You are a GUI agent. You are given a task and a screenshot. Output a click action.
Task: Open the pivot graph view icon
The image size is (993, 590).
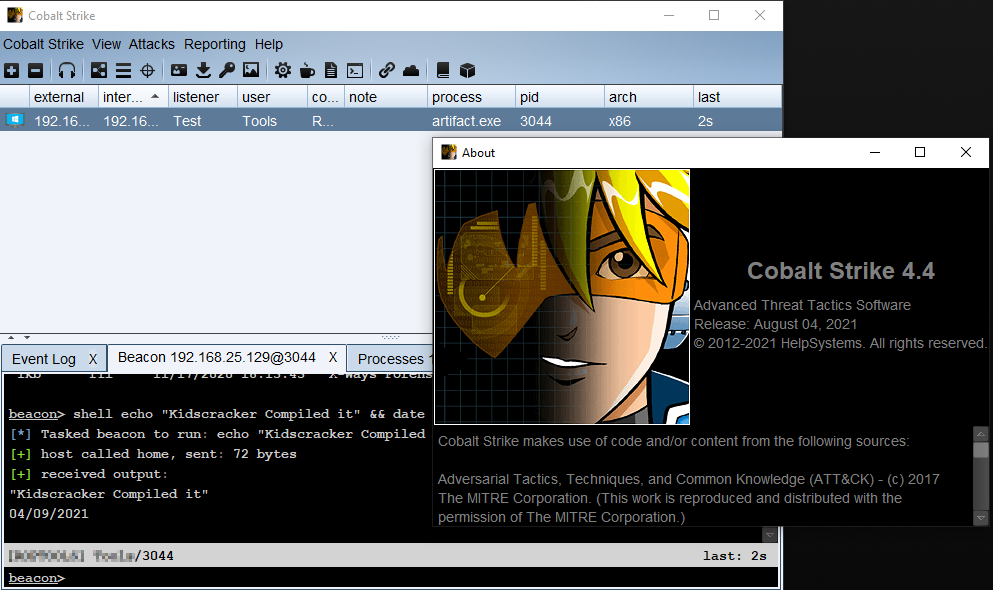[x=98, y=70]
